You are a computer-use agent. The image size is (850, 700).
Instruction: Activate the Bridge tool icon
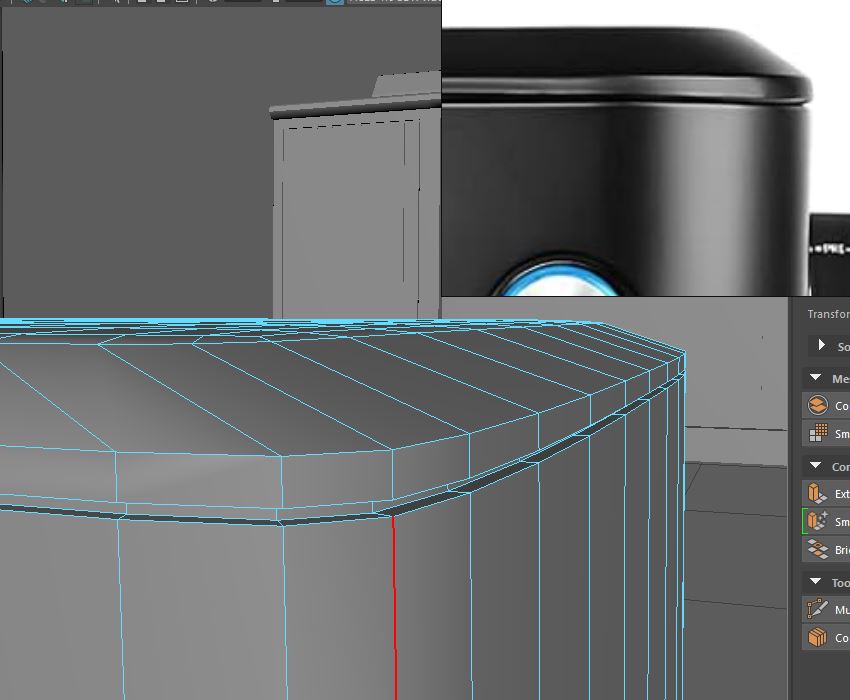pyautogui.click(x=817, y=549)
